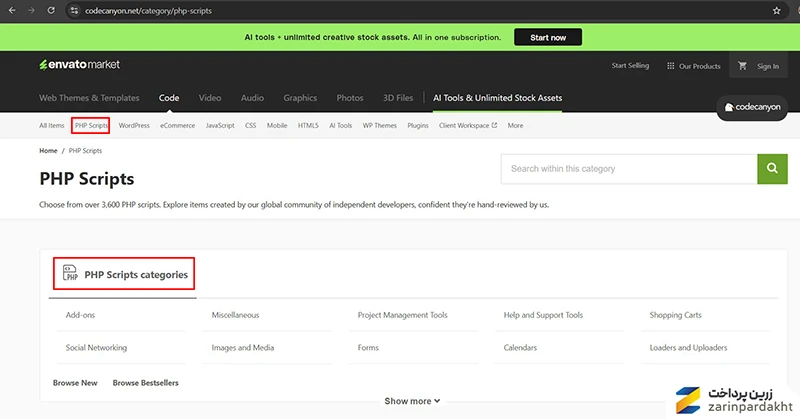The height and width of the screenshot is (419, 800).
Task: Click the codecanyon badge logo
Action: click(x=753, y=107)
